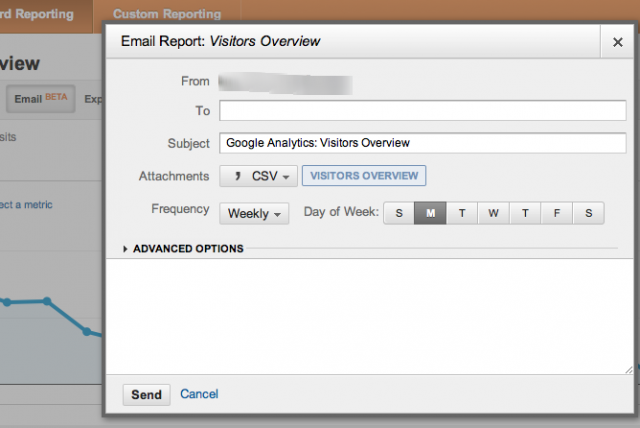The image size is (640, 428).
Task: Click the Select a metric link
Action: [x=26, y=204]
